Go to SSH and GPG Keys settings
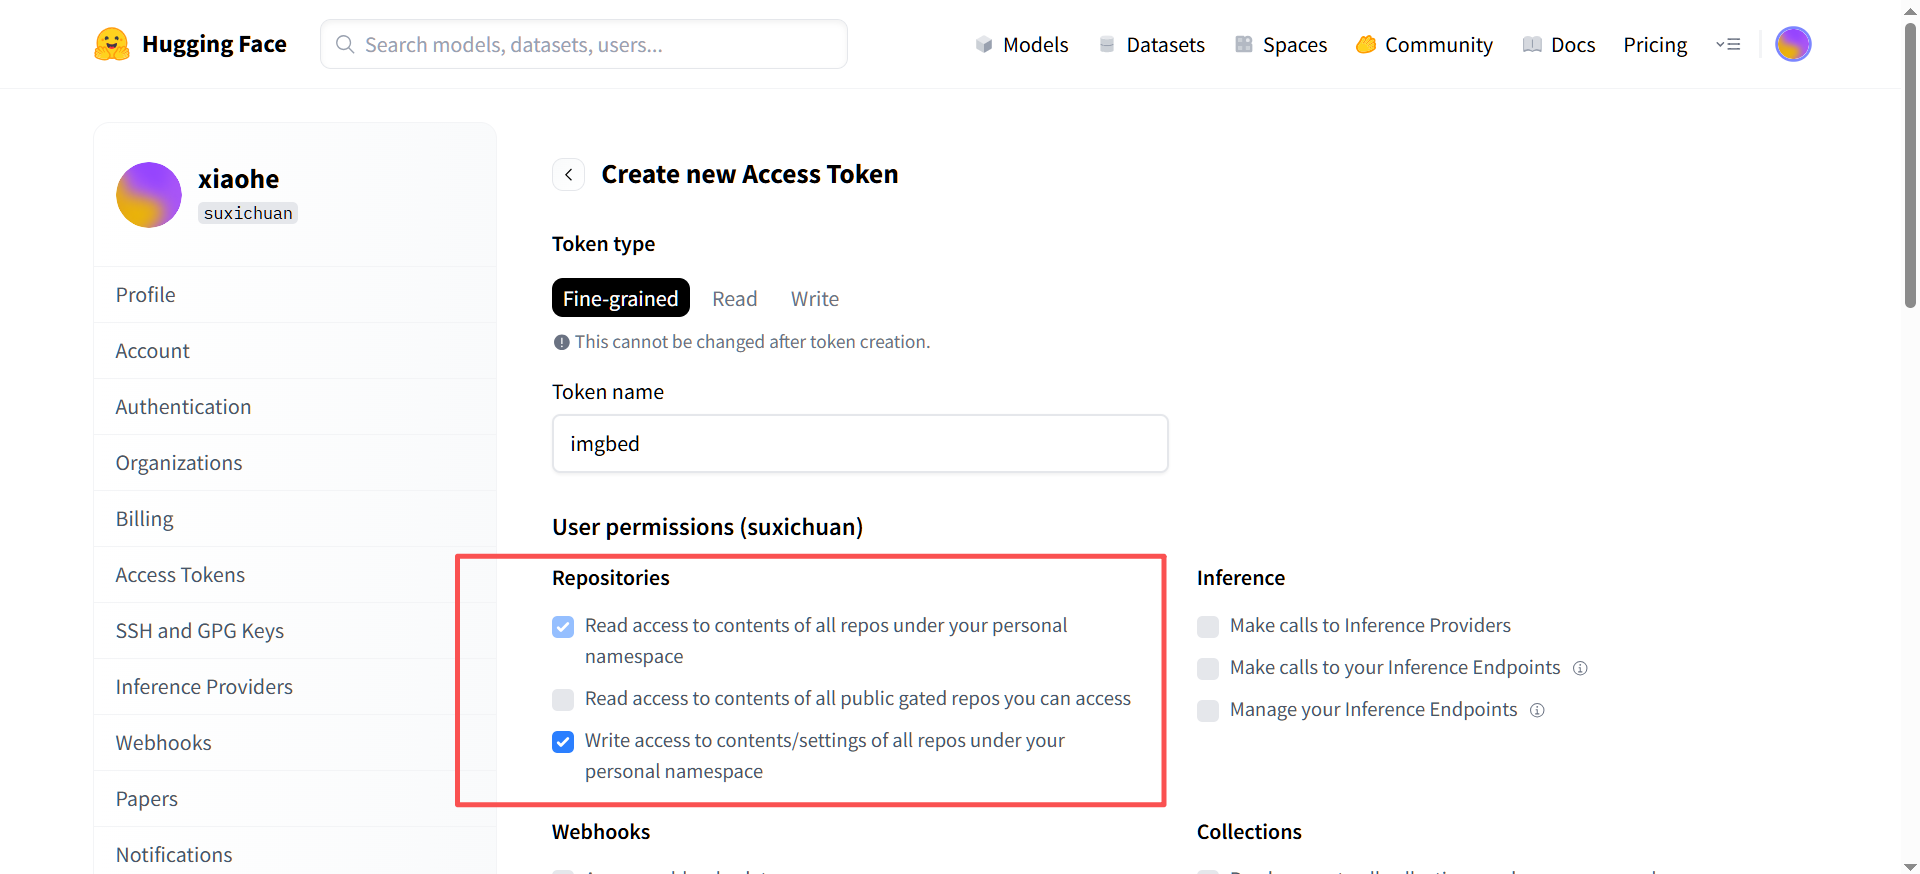The image size is (1920, 874). (200, 631)
